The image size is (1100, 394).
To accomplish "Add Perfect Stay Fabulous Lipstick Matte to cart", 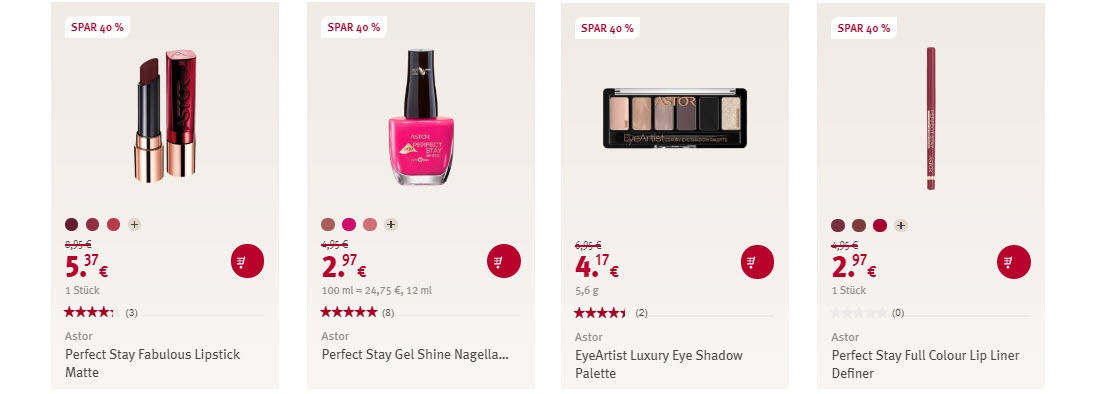I will pyautogui.click(x=248, y=261).
